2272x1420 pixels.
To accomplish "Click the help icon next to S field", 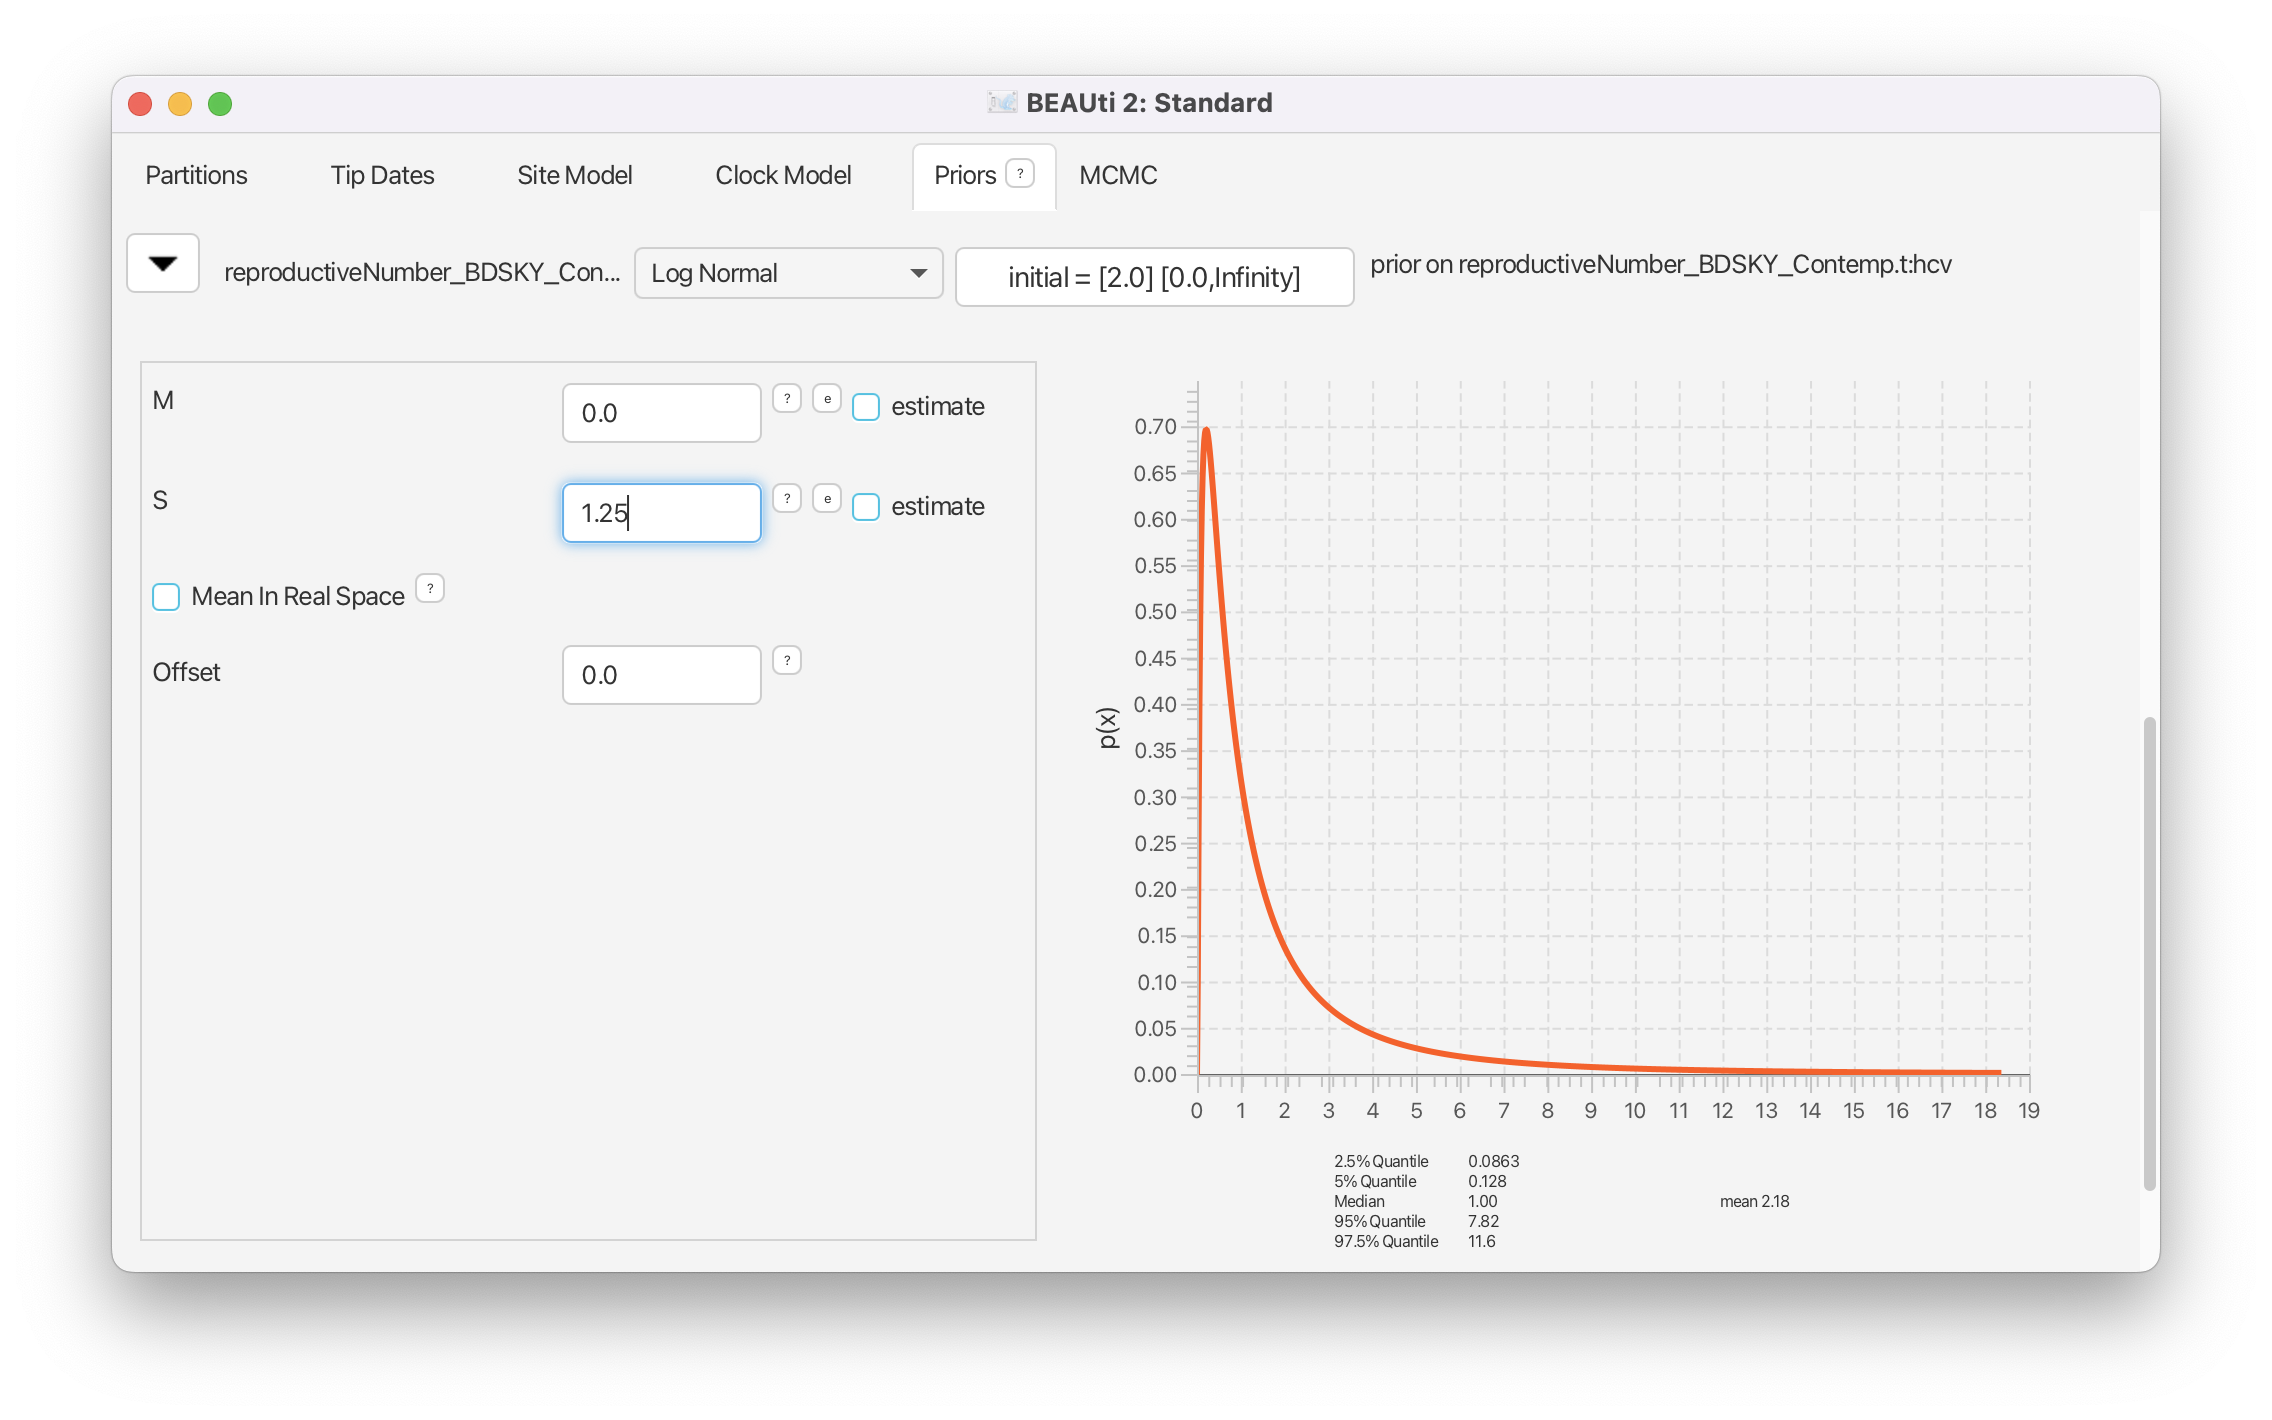I will pyautogui.click(x=787, y=498).
